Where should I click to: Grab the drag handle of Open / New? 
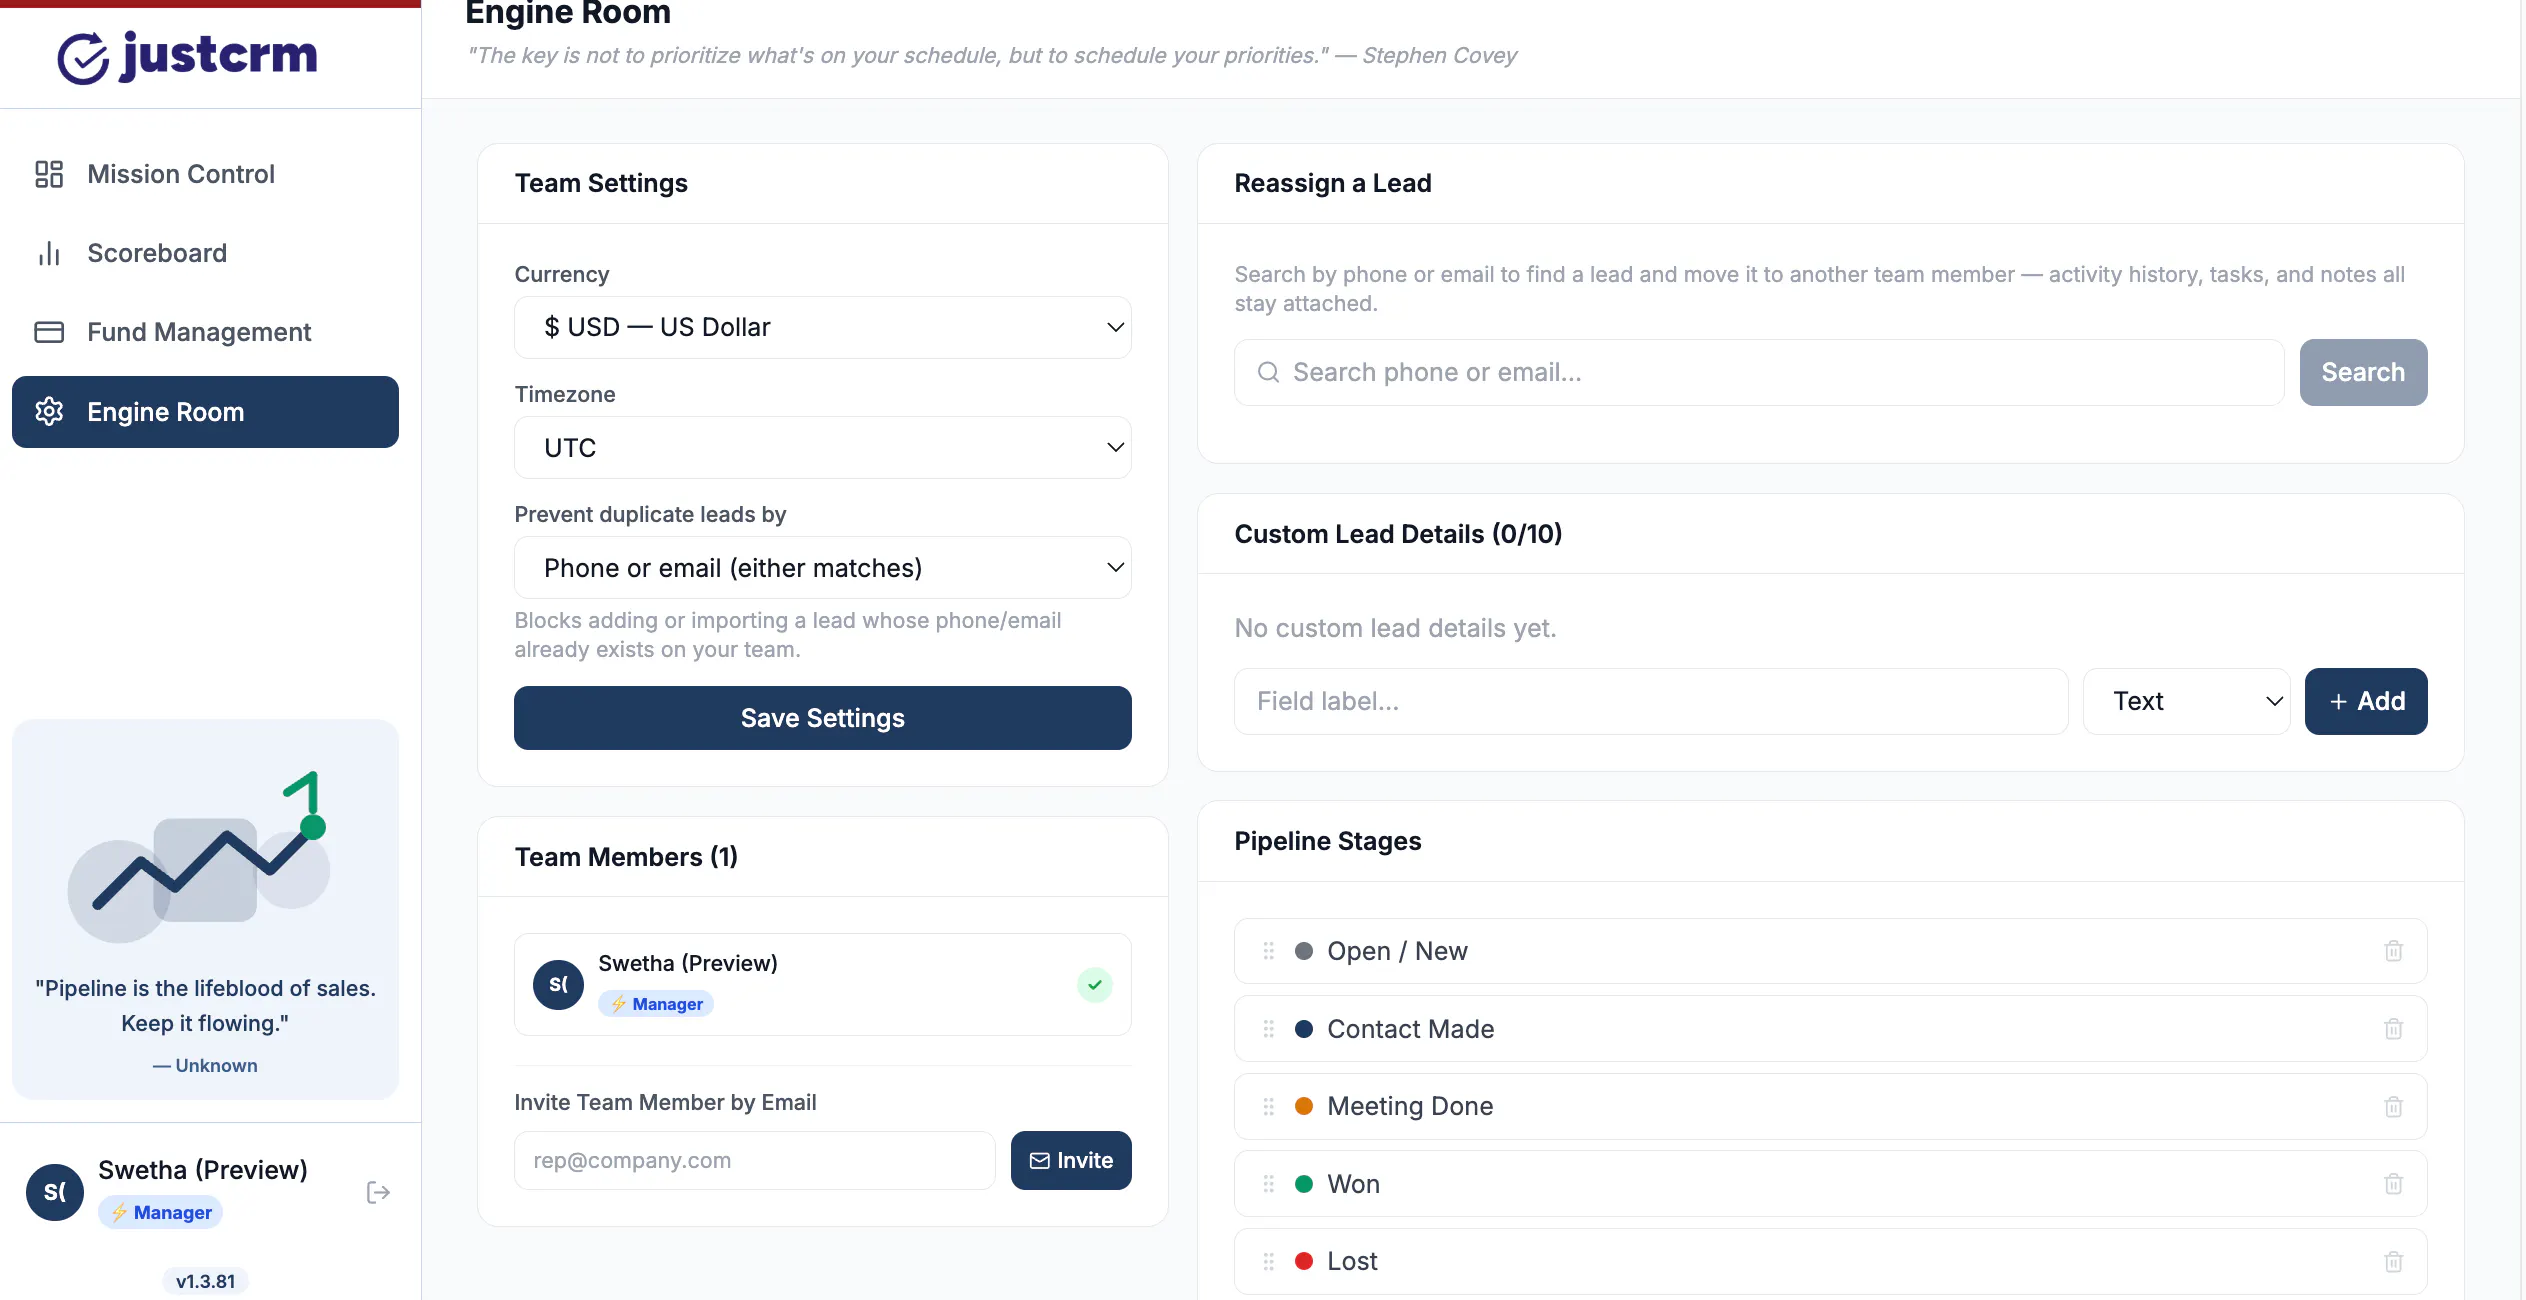(1269, 951)
